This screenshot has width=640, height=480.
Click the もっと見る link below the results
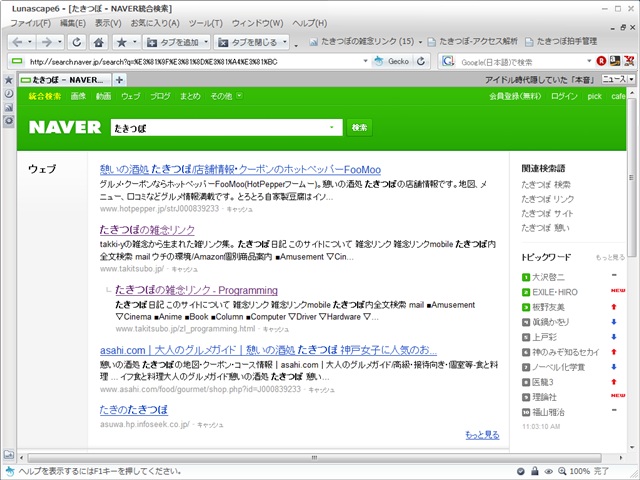(x=482, y=435)
